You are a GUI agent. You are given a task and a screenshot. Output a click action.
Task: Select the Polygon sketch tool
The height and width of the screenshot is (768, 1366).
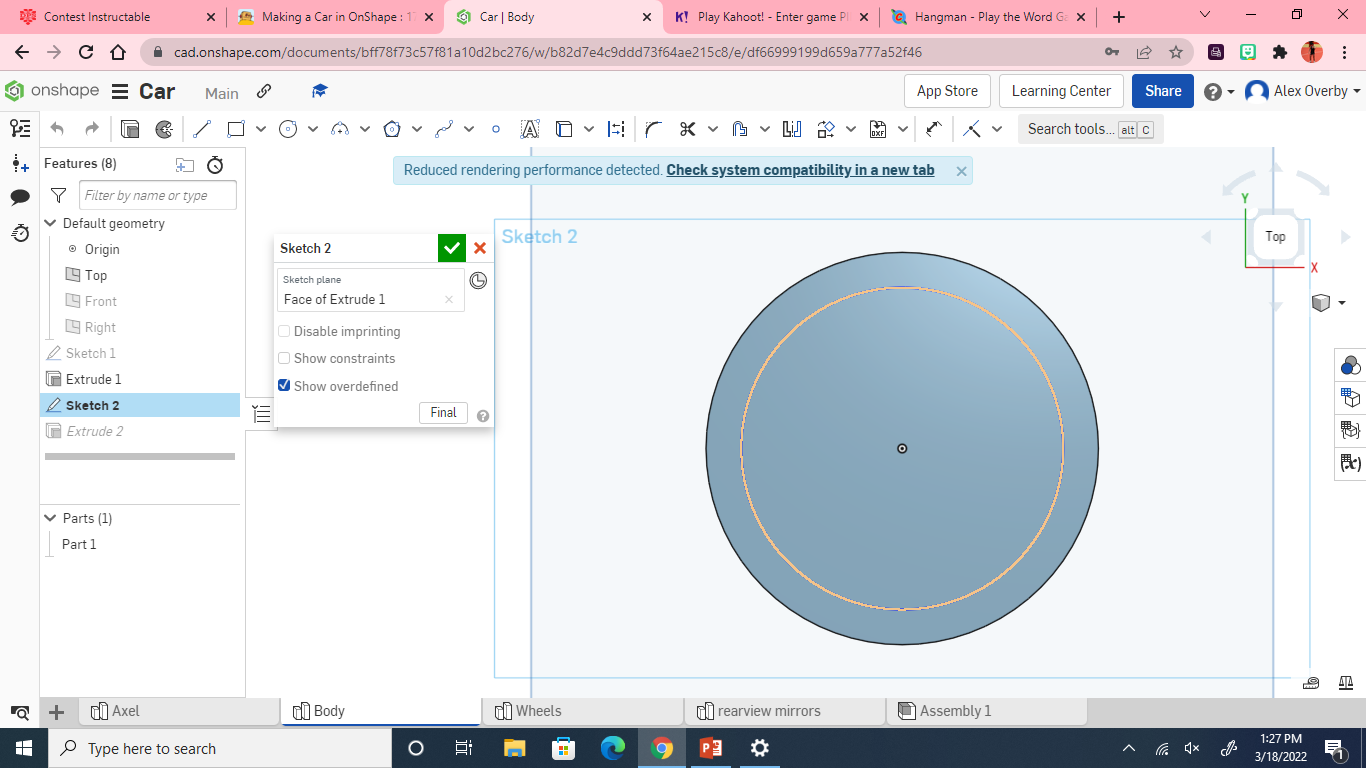coord(391,129)
